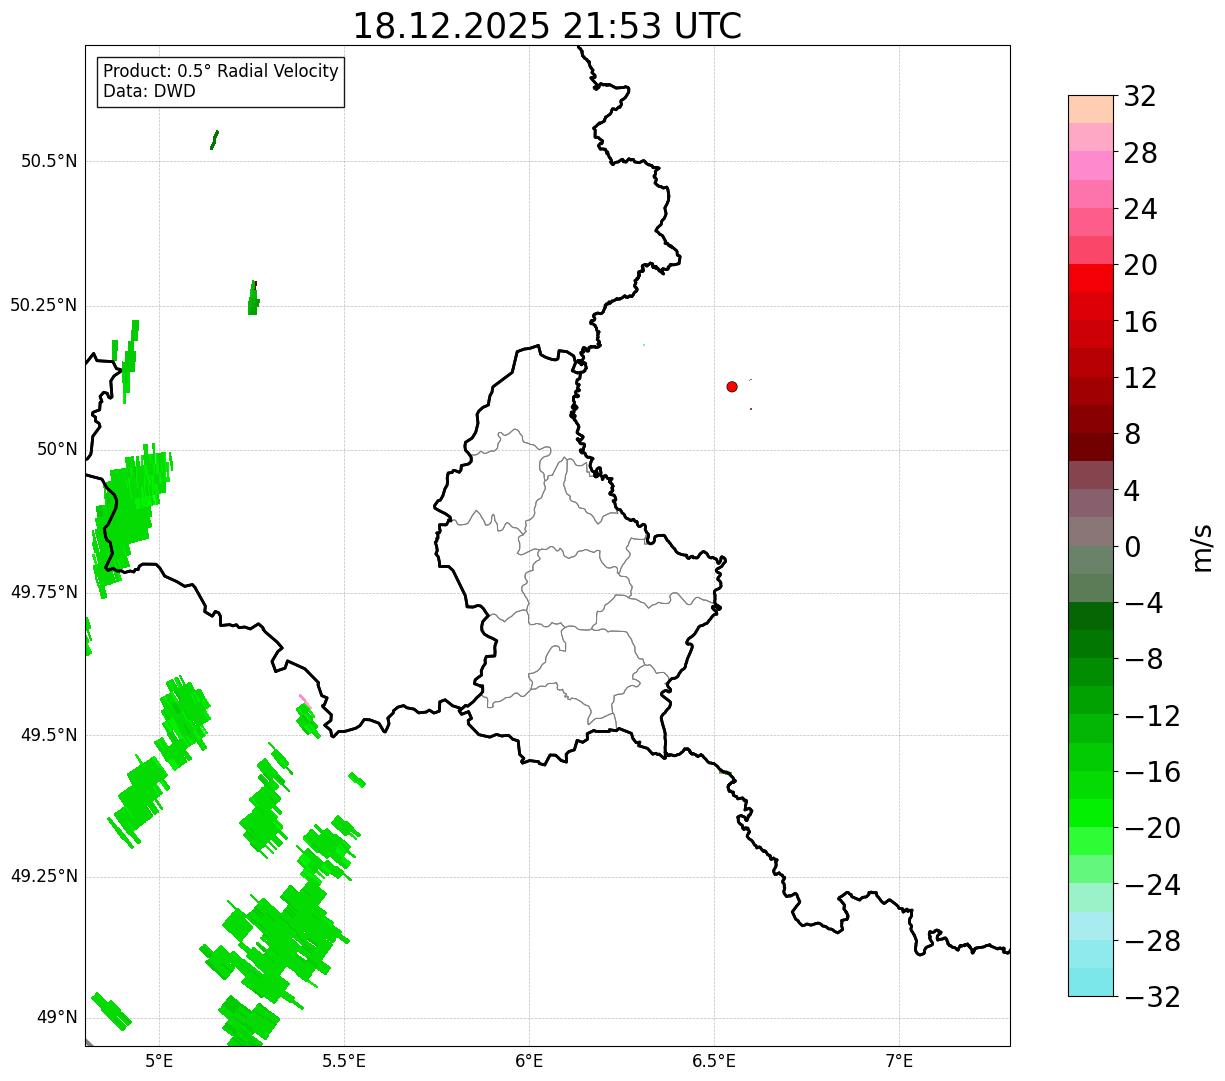Click the 'm/s' colorbar unit label
Viewport: 1225px width, 1081px height.
click(x=1202, y=547)
